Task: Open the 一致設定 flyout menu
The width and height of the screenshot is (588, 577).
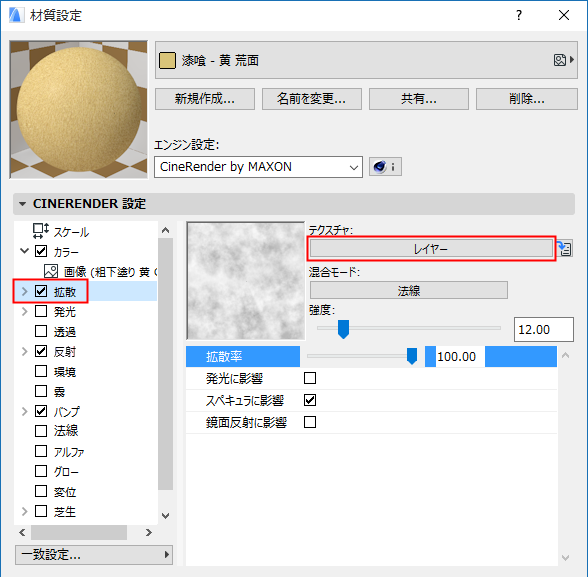Action: pos(94,555)
